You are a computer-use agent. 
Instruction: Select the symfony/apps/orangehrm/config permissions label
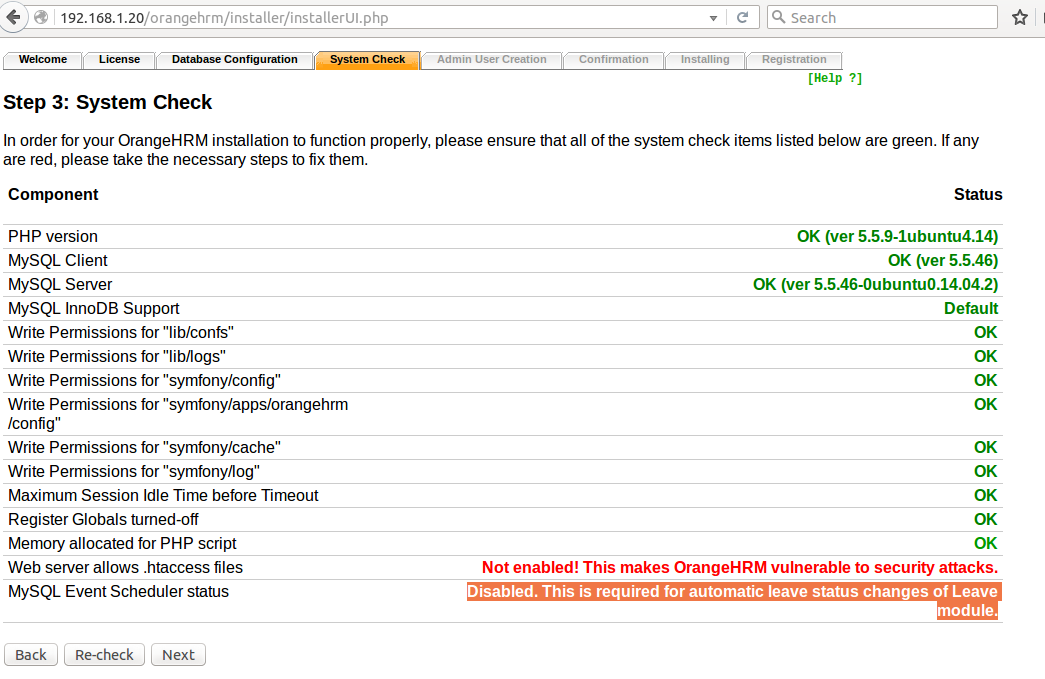click(178, 414)
